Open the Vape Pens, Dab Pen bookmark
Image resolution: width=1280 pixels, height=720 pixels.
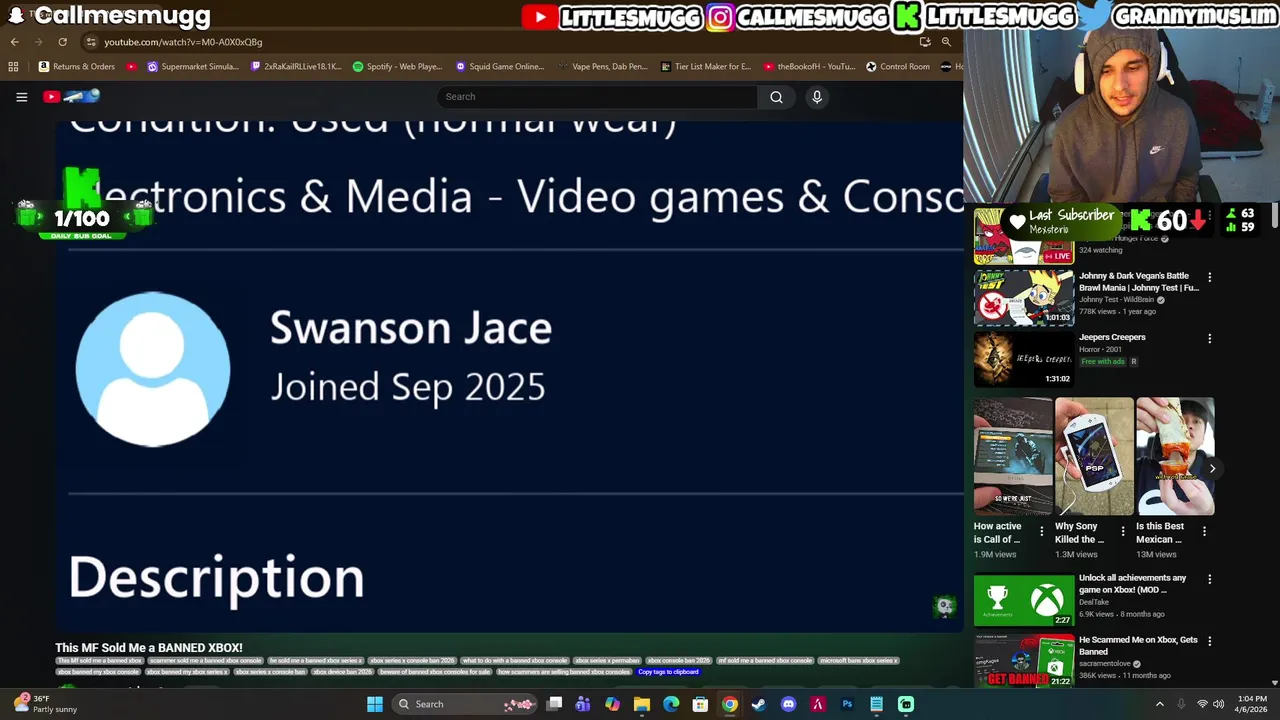[x=603, y=67]
